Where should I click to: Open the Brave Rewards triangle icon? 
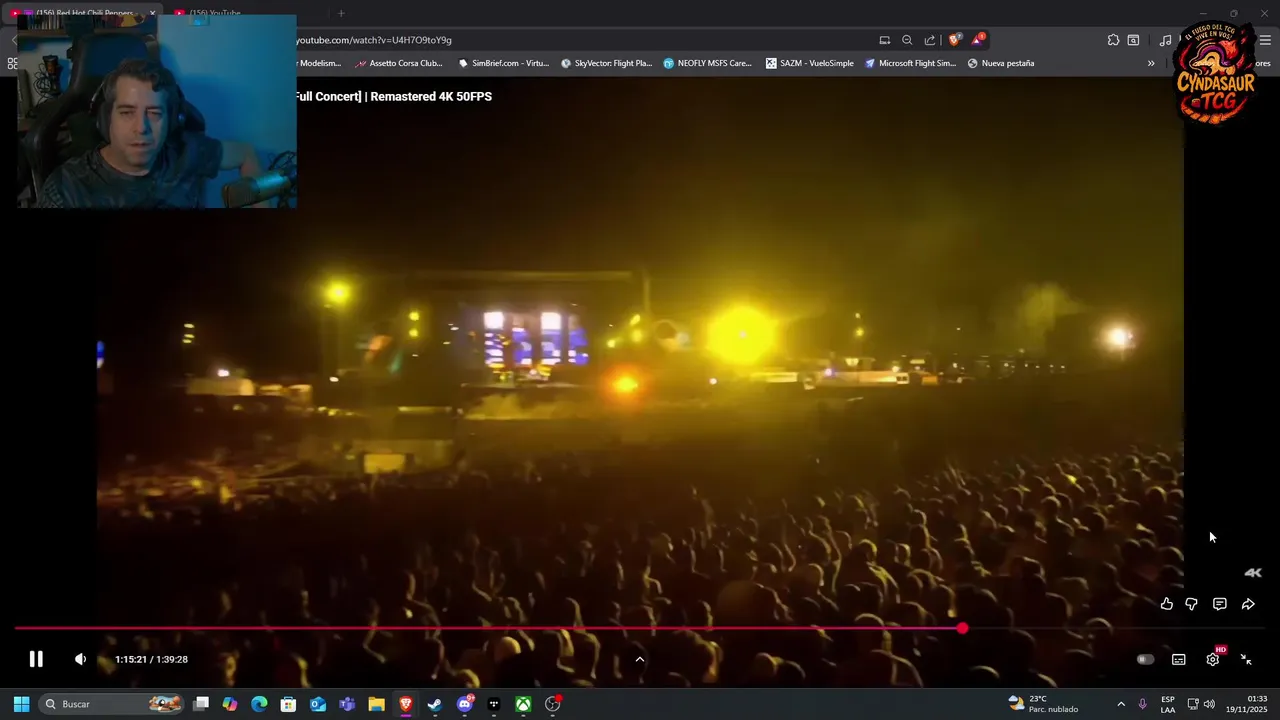[978, 40]
